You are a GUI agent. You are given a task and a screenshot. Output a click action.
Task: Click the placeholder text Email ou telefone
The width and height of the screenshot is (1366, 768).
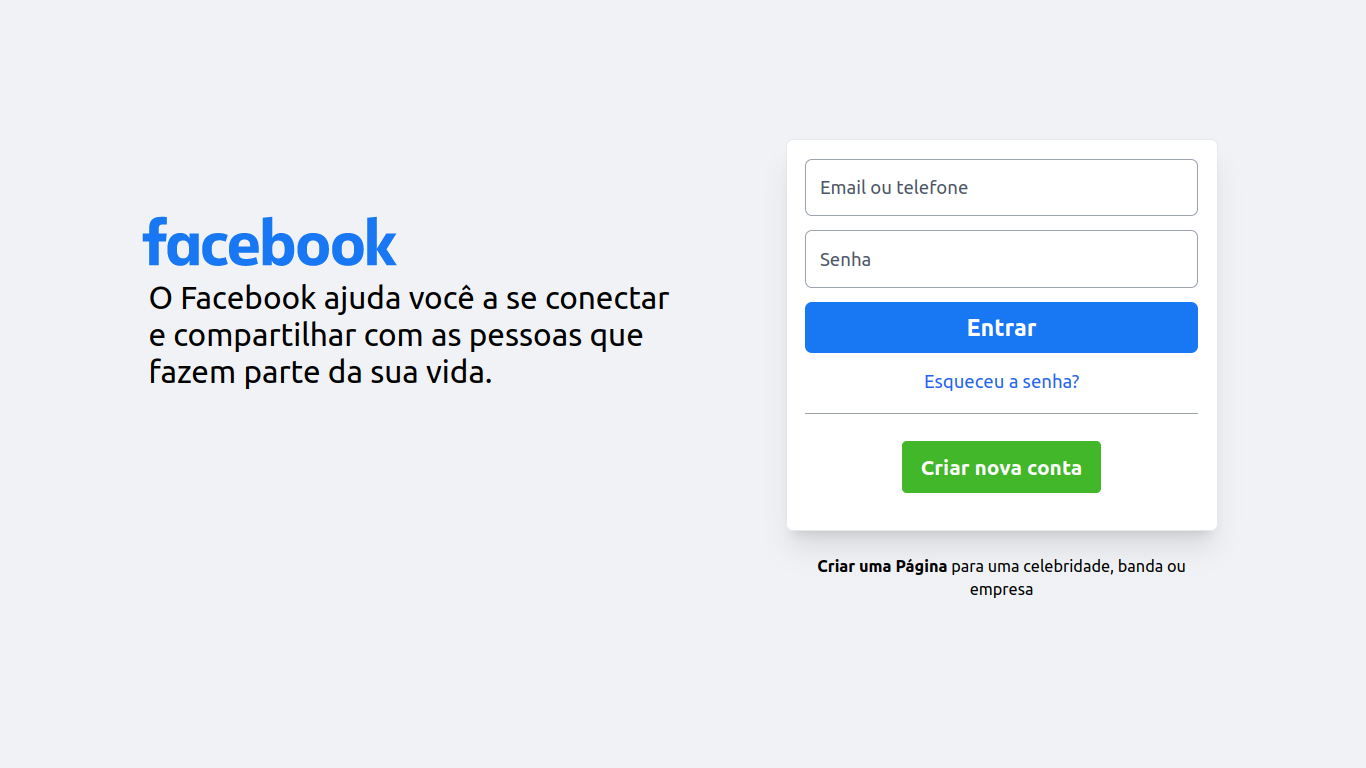[894, 187]
